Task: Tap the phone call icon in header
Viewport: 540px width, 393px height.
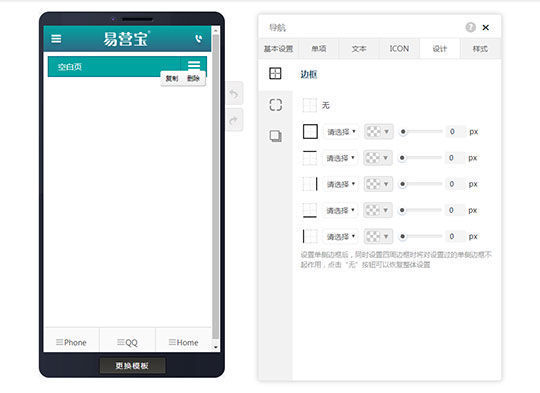Action: pyautogui.click(x=199, y=39)
